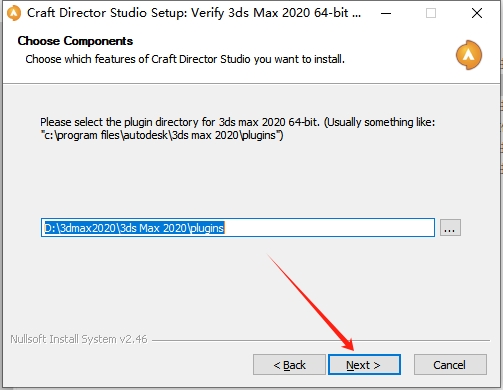Image resolution: width=503 pixels, height=390 pixels.
Task: Close the setup window
Action: coord(477,13)
